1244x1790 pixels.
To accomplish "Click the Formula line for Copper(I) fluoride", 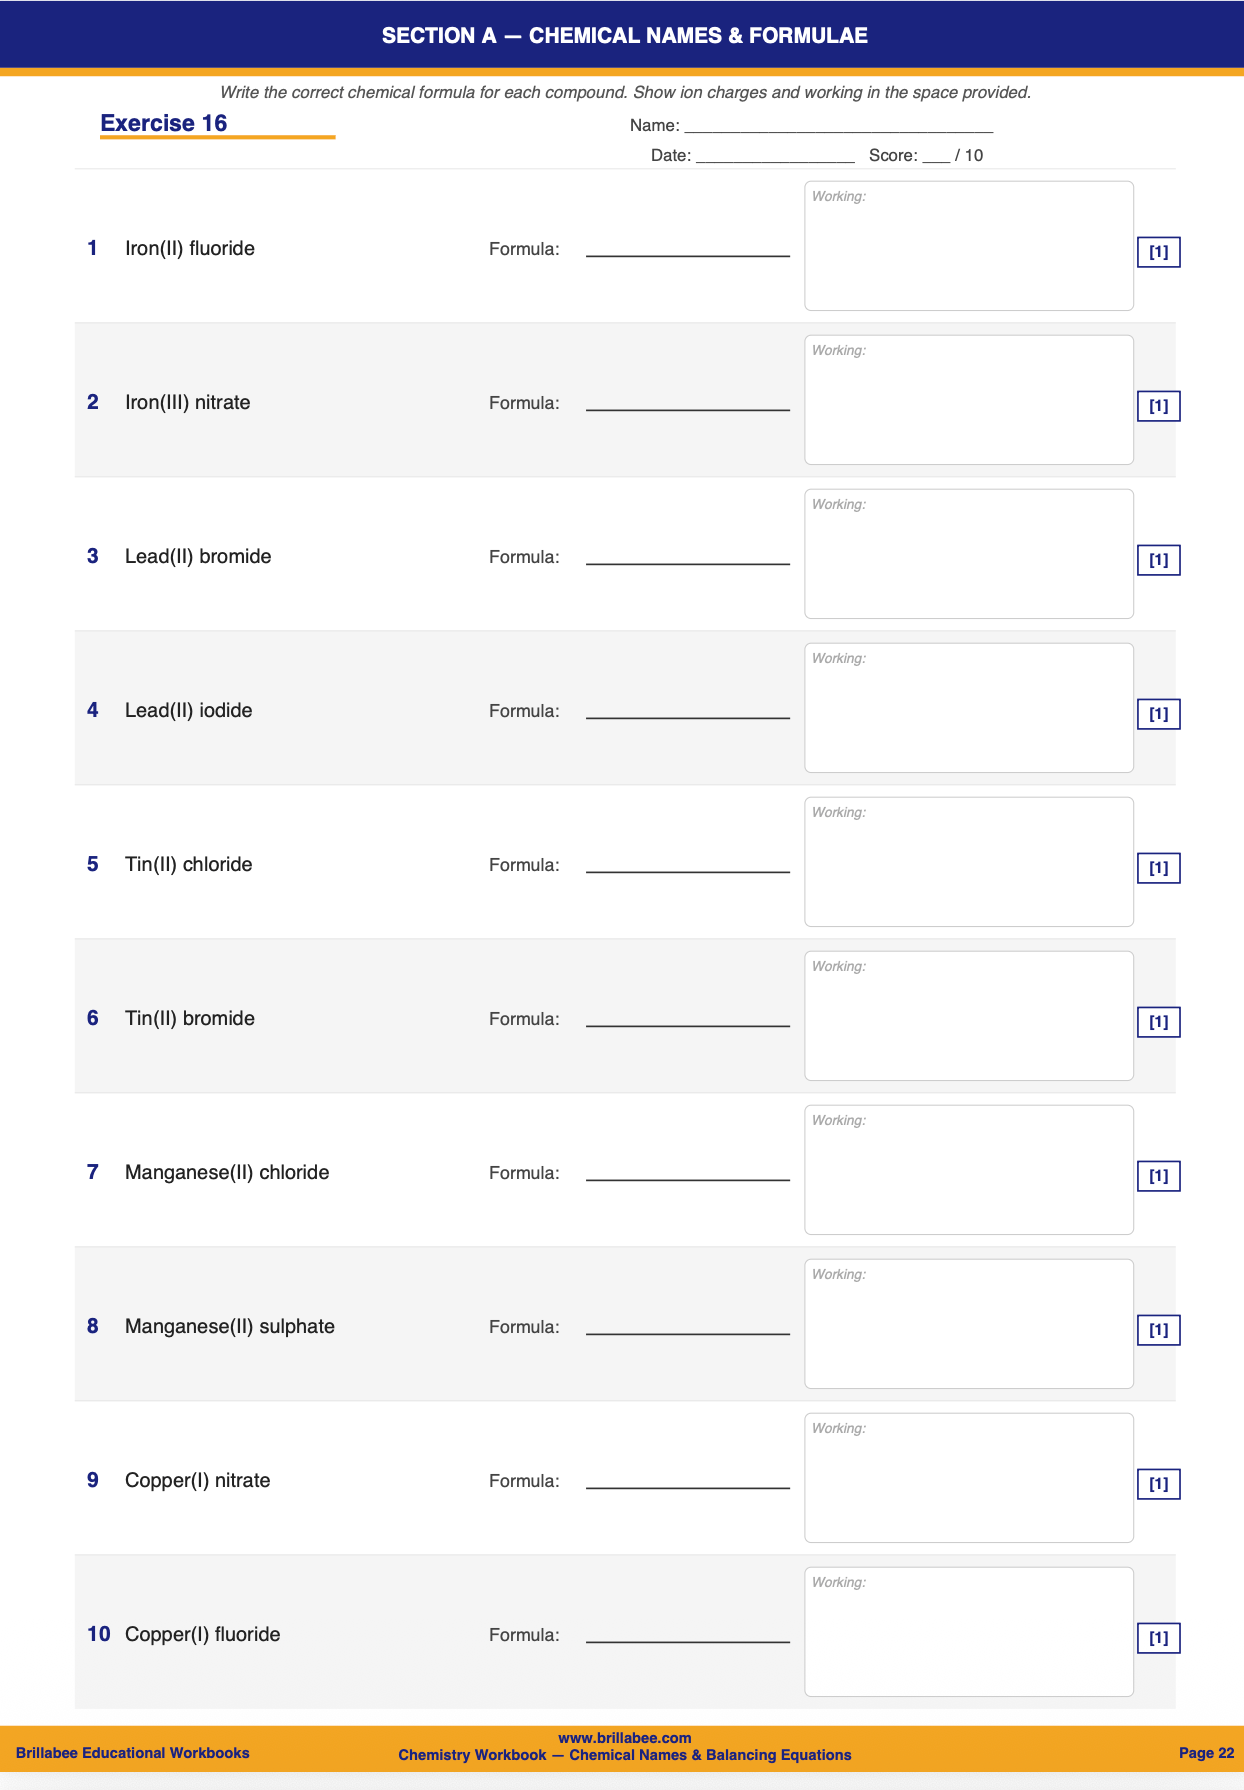I will pos(687,1636).
